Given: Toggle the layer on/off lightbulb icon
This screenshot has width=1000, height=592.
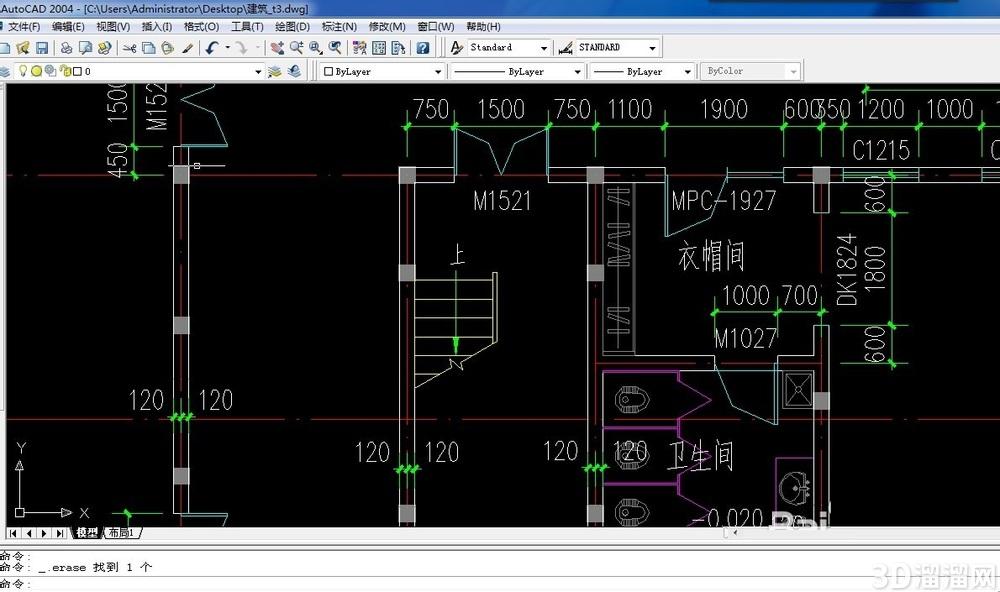Looking at the screenshot, I should [23, 71].
